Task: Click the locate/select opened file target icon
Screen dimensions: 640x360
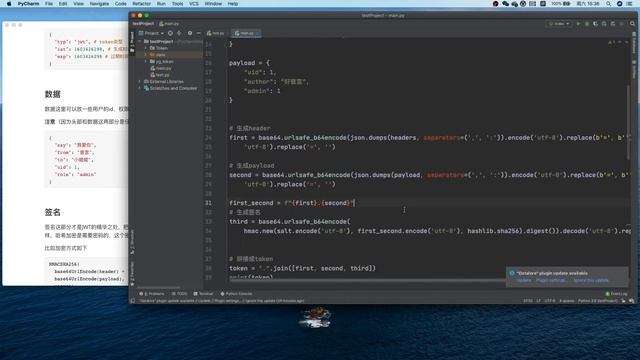Action: click(170, 33)
